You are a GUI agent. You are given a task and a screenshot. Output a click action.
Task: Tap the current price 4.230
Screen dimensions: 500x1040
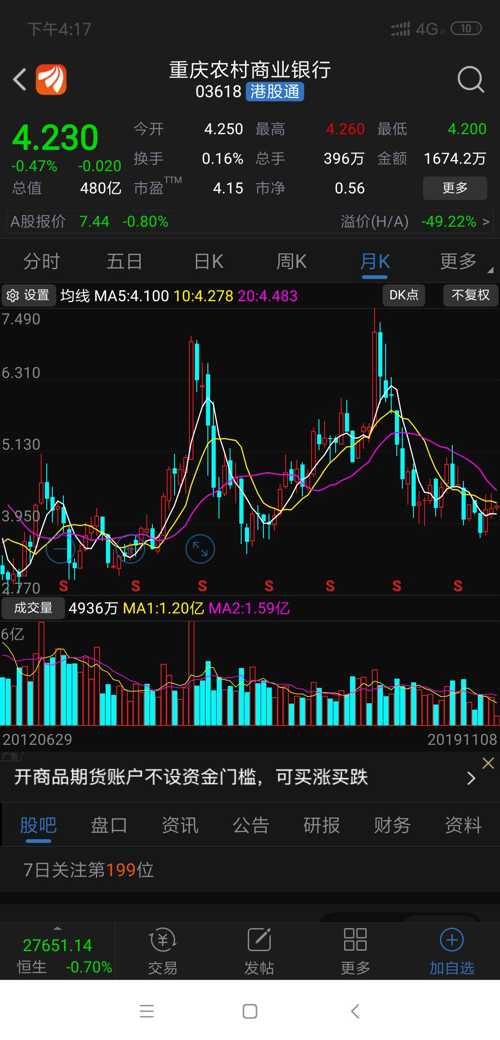coord(55,137)
